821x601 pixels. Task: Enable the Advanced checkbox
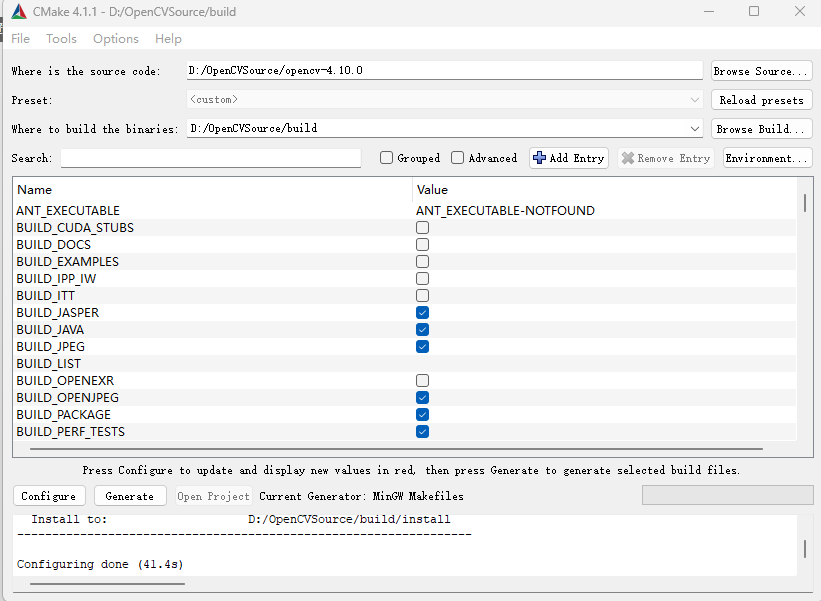(457, 158)
